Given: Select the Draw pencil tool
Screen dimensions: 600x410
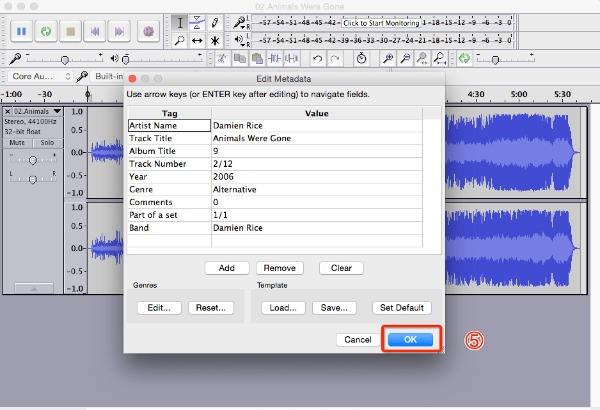Looking at the screenshot, I should pyautogui.click(x=215, y=23).
